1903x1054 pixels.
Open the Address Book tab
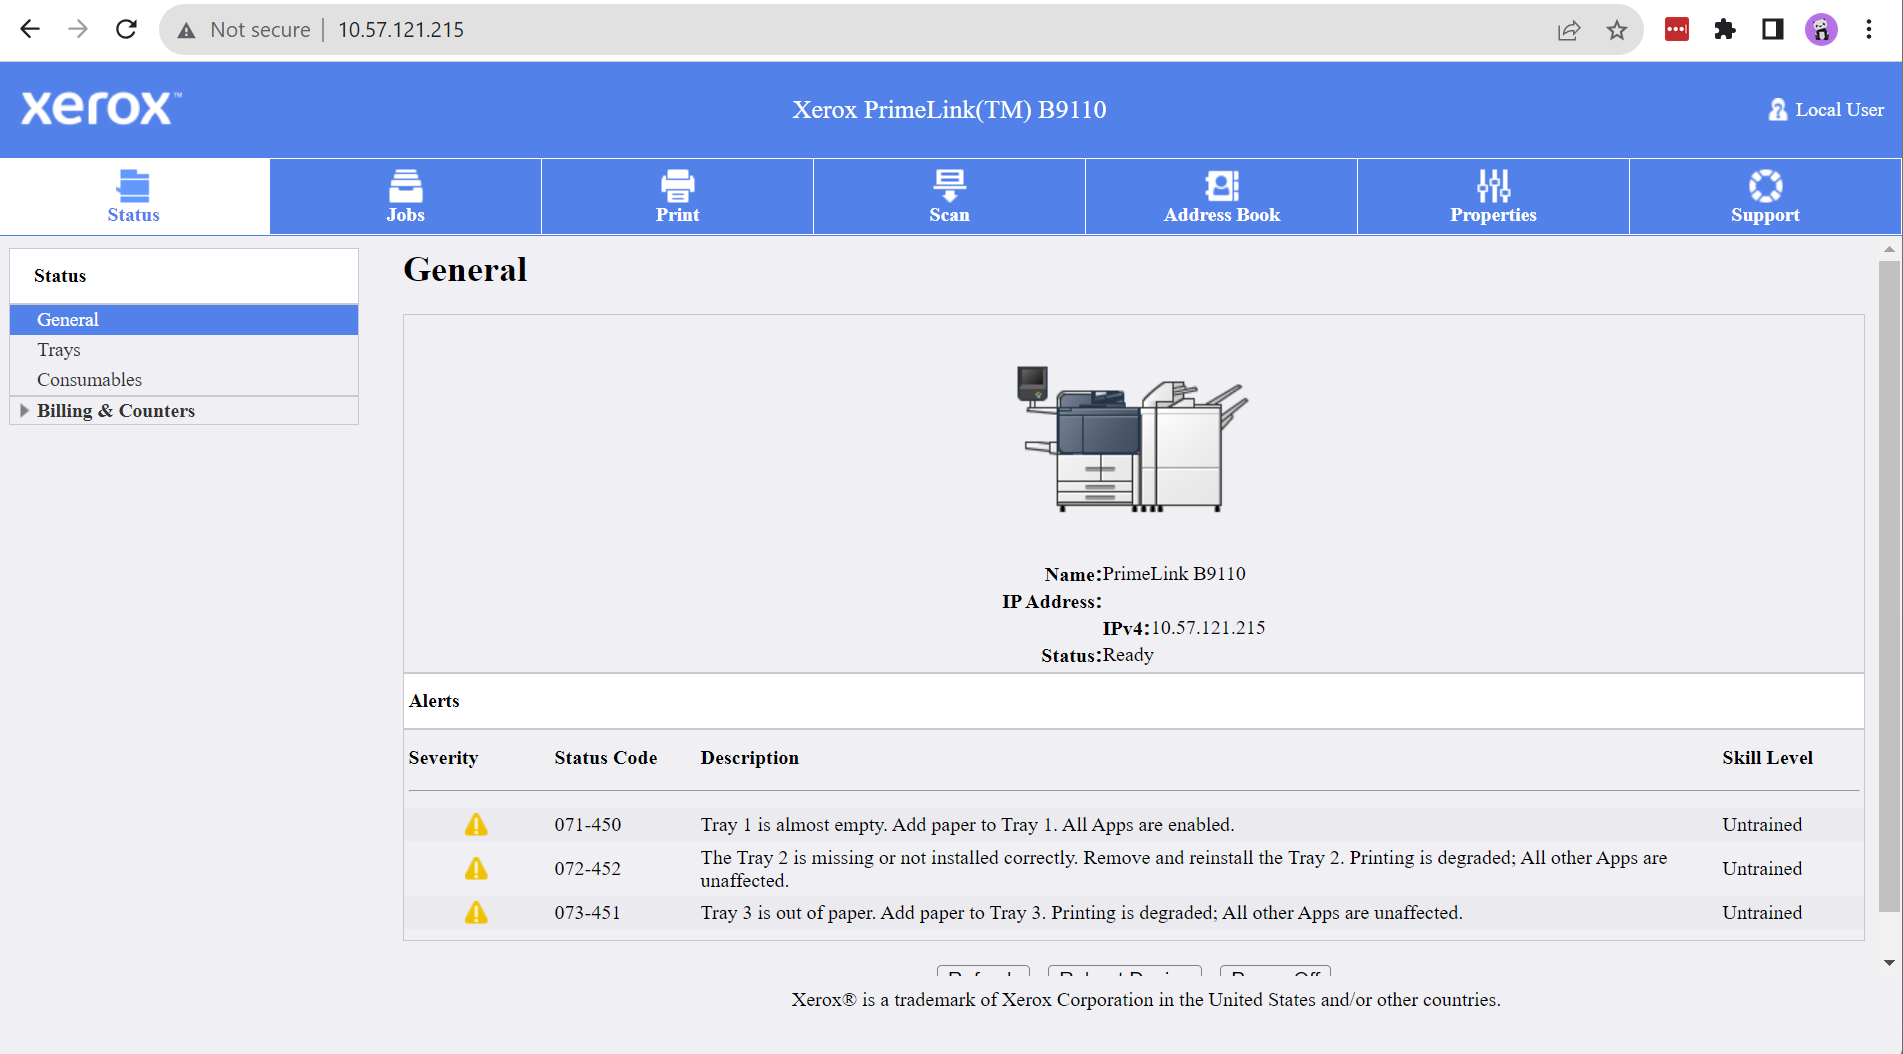tap(1222, 197)
